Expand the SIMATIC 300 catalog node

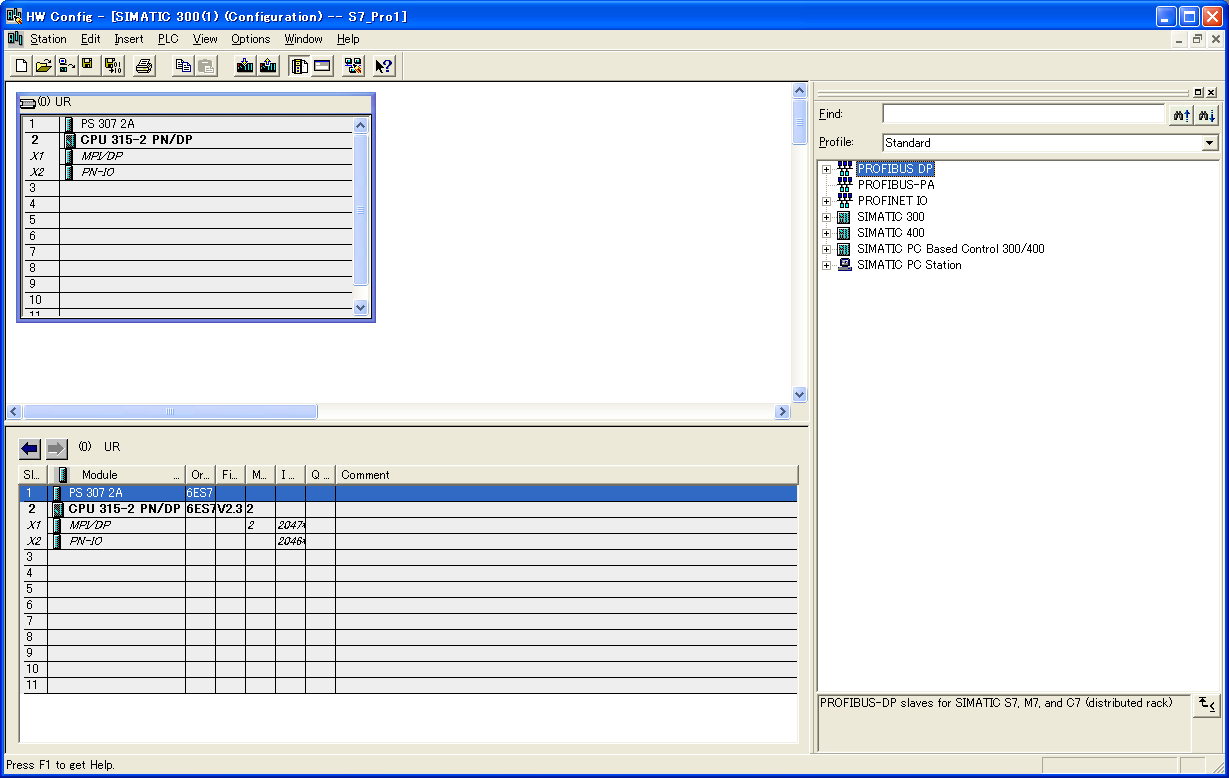pyautogui.click(x=827, y=217)
